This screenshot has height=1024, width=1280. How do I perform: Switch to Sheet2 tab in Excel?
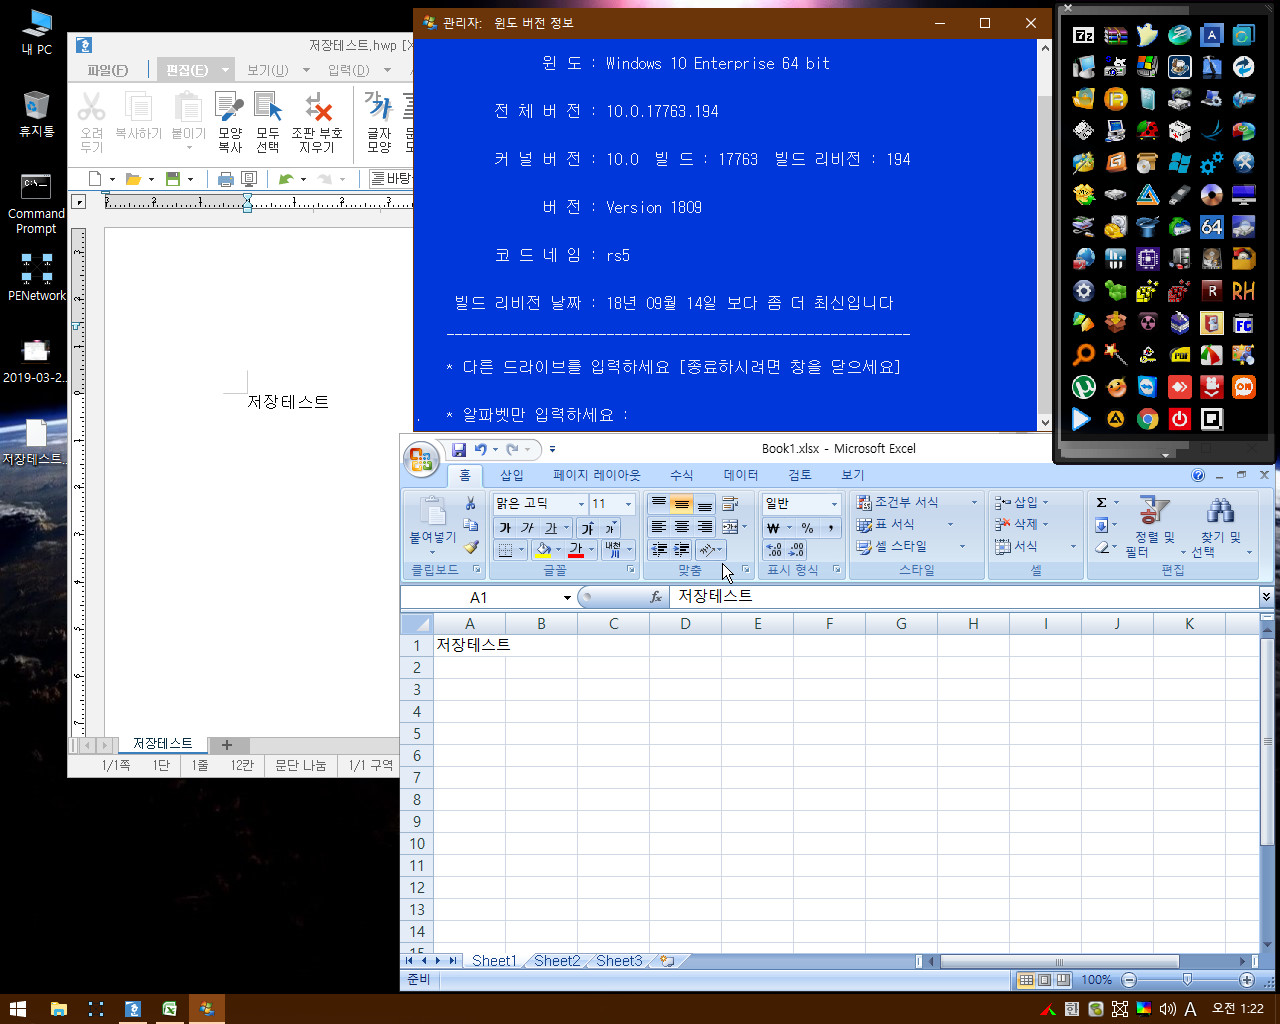click(557, 961)
